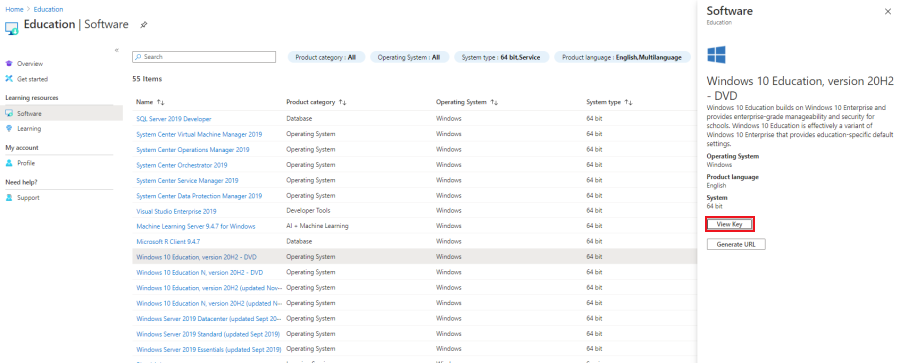Click the Profile person icon
The image size is (900, 363).
pos(9,163)
